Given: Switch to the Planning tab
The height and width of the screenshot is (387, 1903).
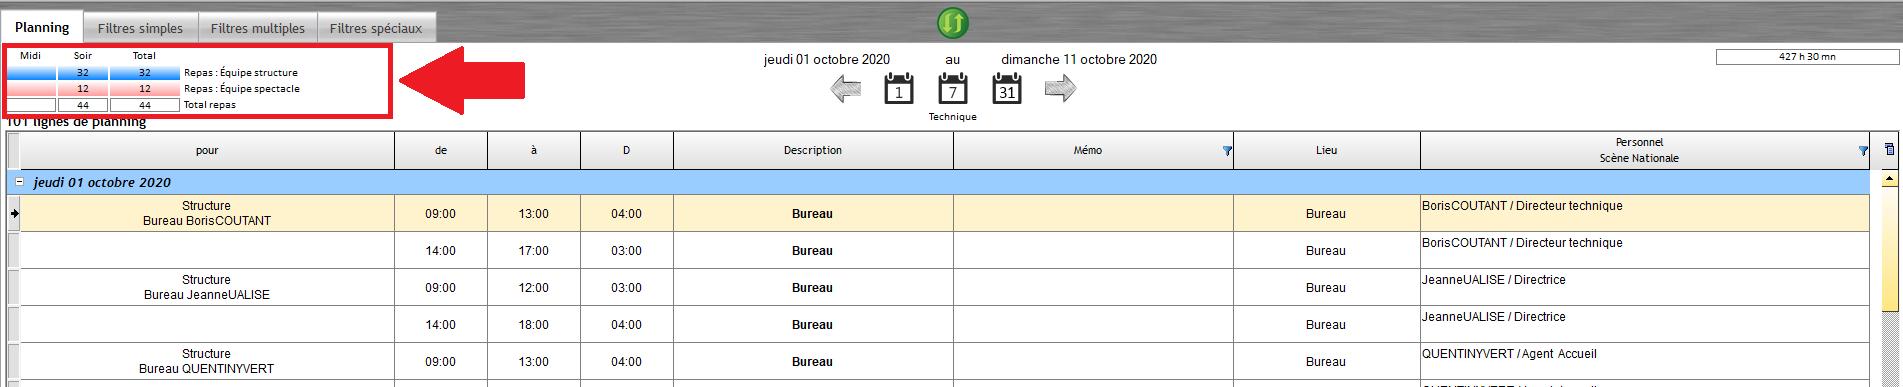Looking at the screenshot, I should coord(42,27).
